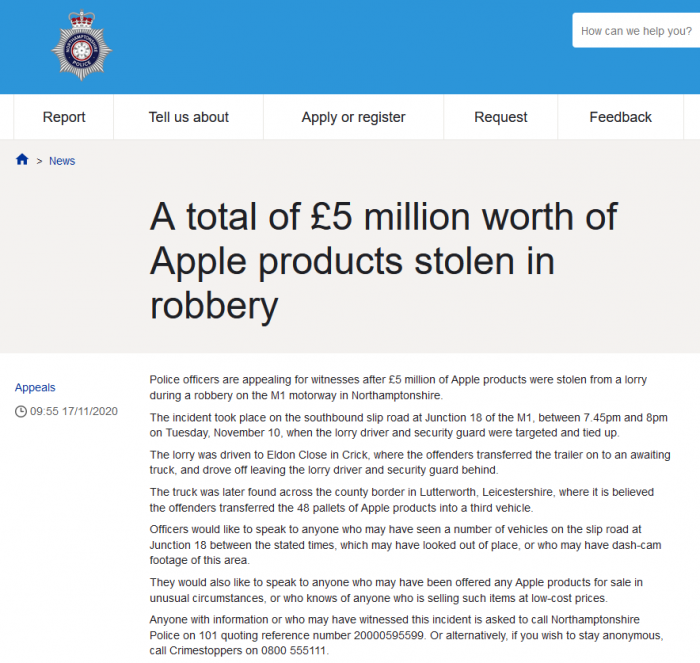700x663 pixels.
Task: Focus the 'How can we help you?' search box
Action: (636, 31)
